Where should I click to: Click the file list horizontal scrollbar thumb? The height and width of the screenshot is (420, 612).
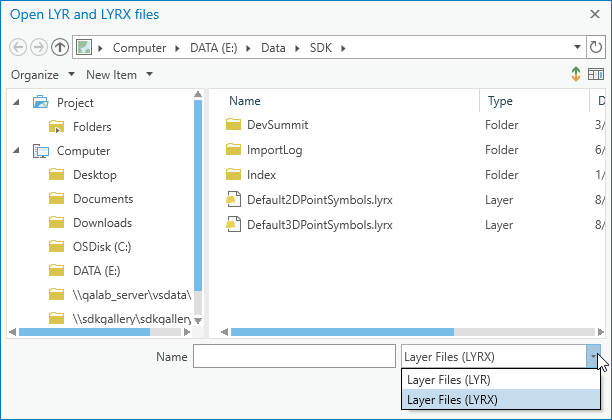click(x=342, y=332)
